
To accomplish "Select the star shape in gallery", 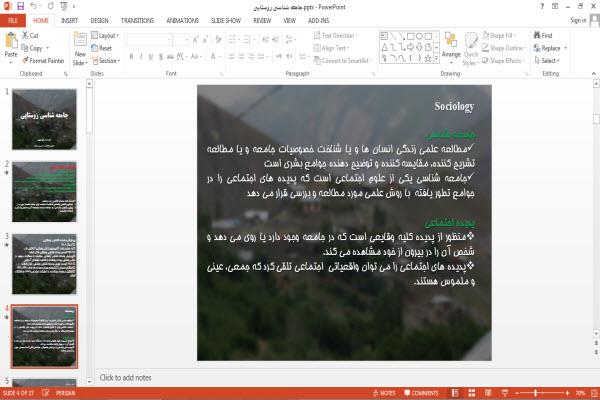I will tap(428, 58).
